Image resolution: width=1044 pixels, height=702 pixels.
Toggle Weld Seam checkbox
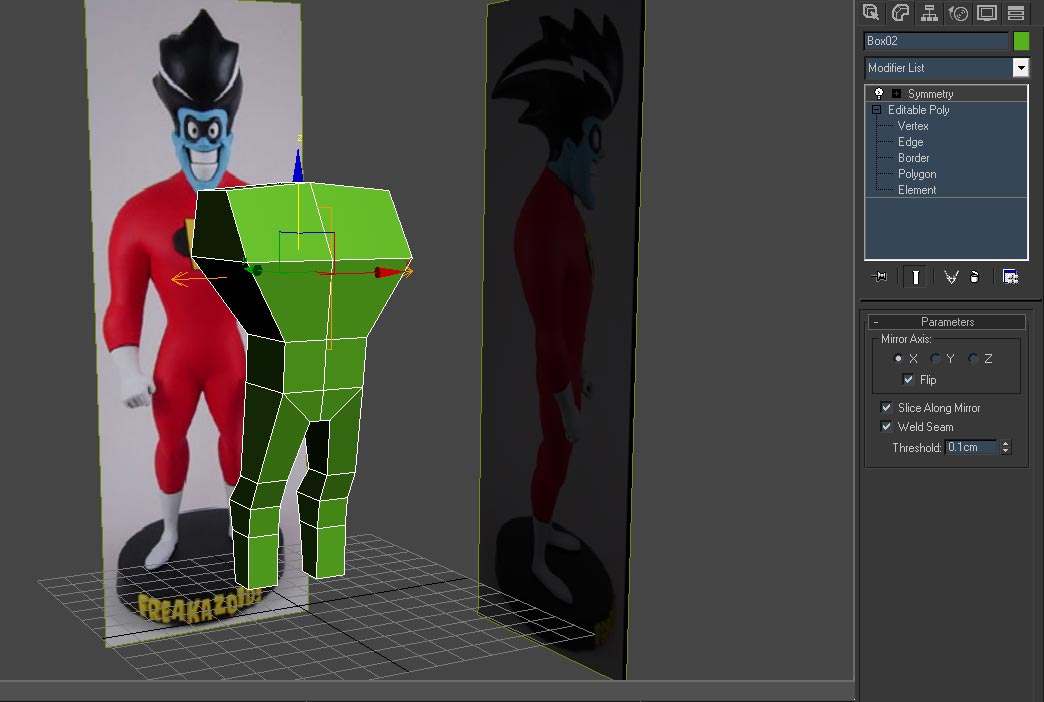pos(886,426)
